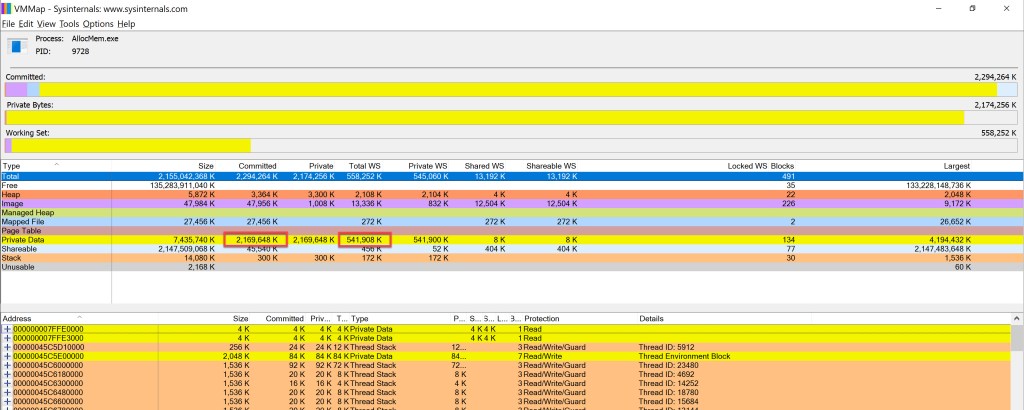Expand the 000000007FFE3000 address entry
Viewport: 1024px width, 410px height.
[x=8, y=337]
